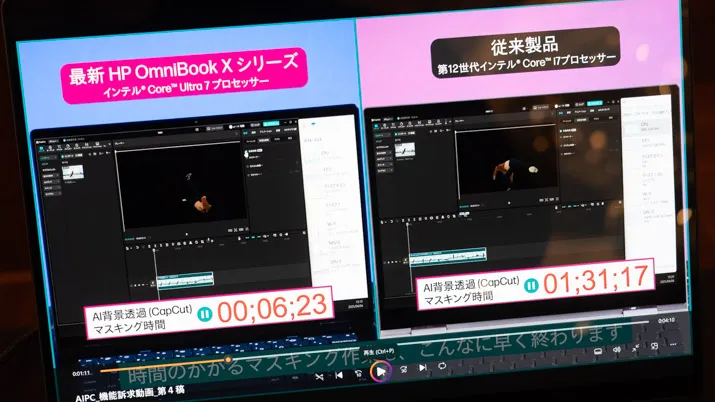Screen dimensions: 715x402
Task: Click the pink HP OmniBook X シリーズ banner
Action: pos(184,75)
